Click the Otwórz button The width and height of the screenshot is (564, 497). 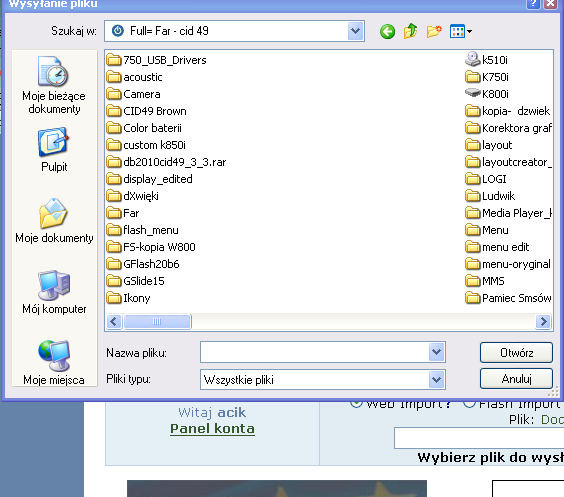click(x=516, y=352)
